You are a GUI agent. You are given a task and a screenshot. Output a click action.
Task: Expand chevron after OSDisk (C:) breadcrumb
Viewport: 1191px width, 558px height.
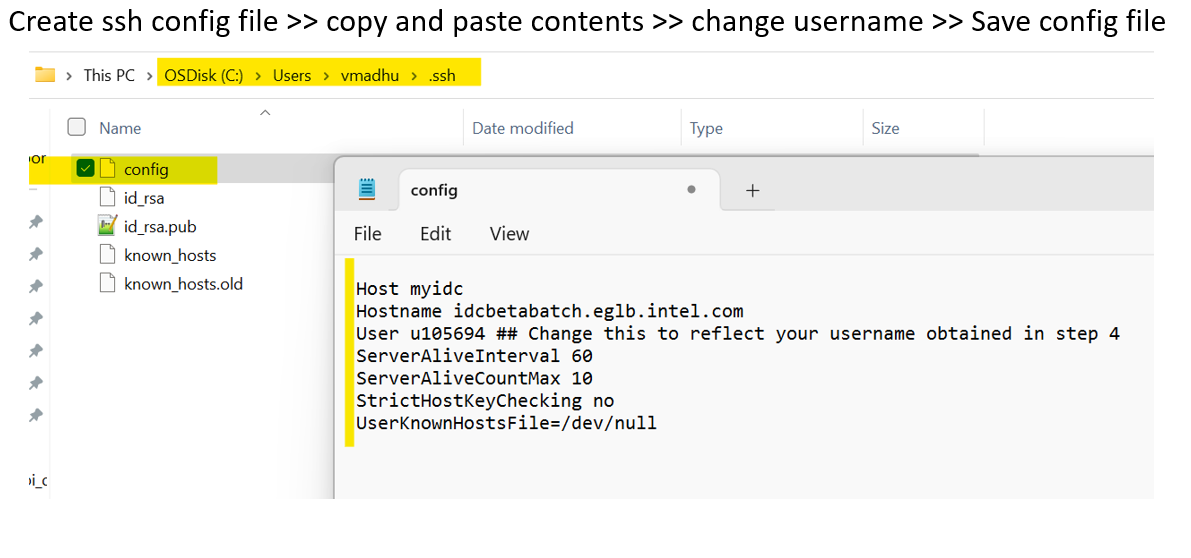pyautogui.click(x=258, y=75)
